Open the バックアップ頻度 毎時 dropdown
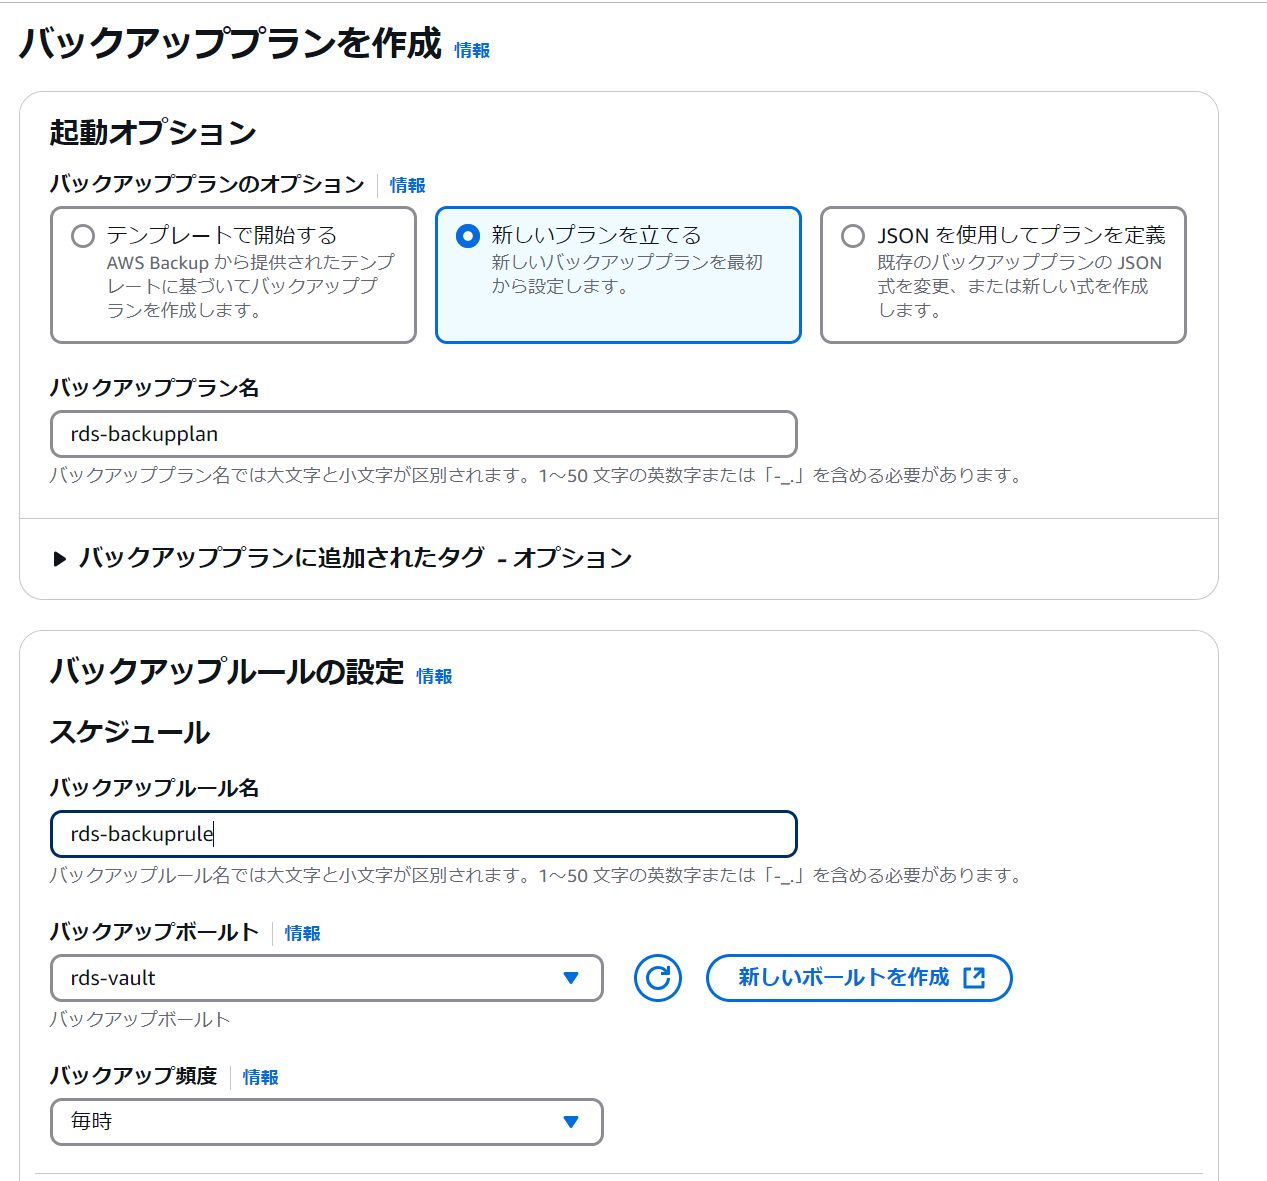 tap(326, 1122)
